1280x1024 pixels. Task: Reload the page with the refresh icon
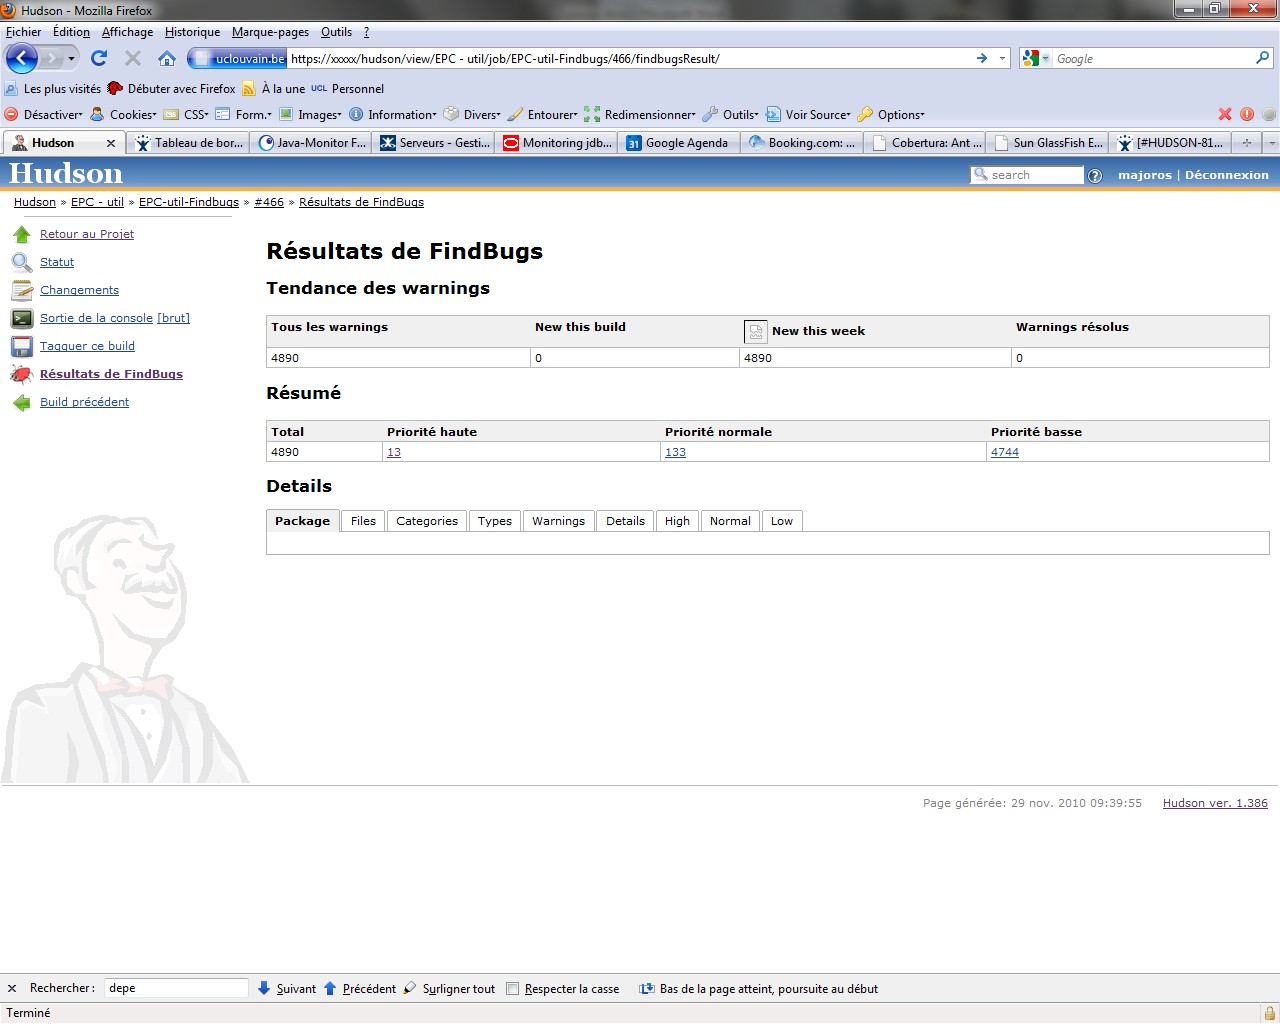[x=99, y=58]
